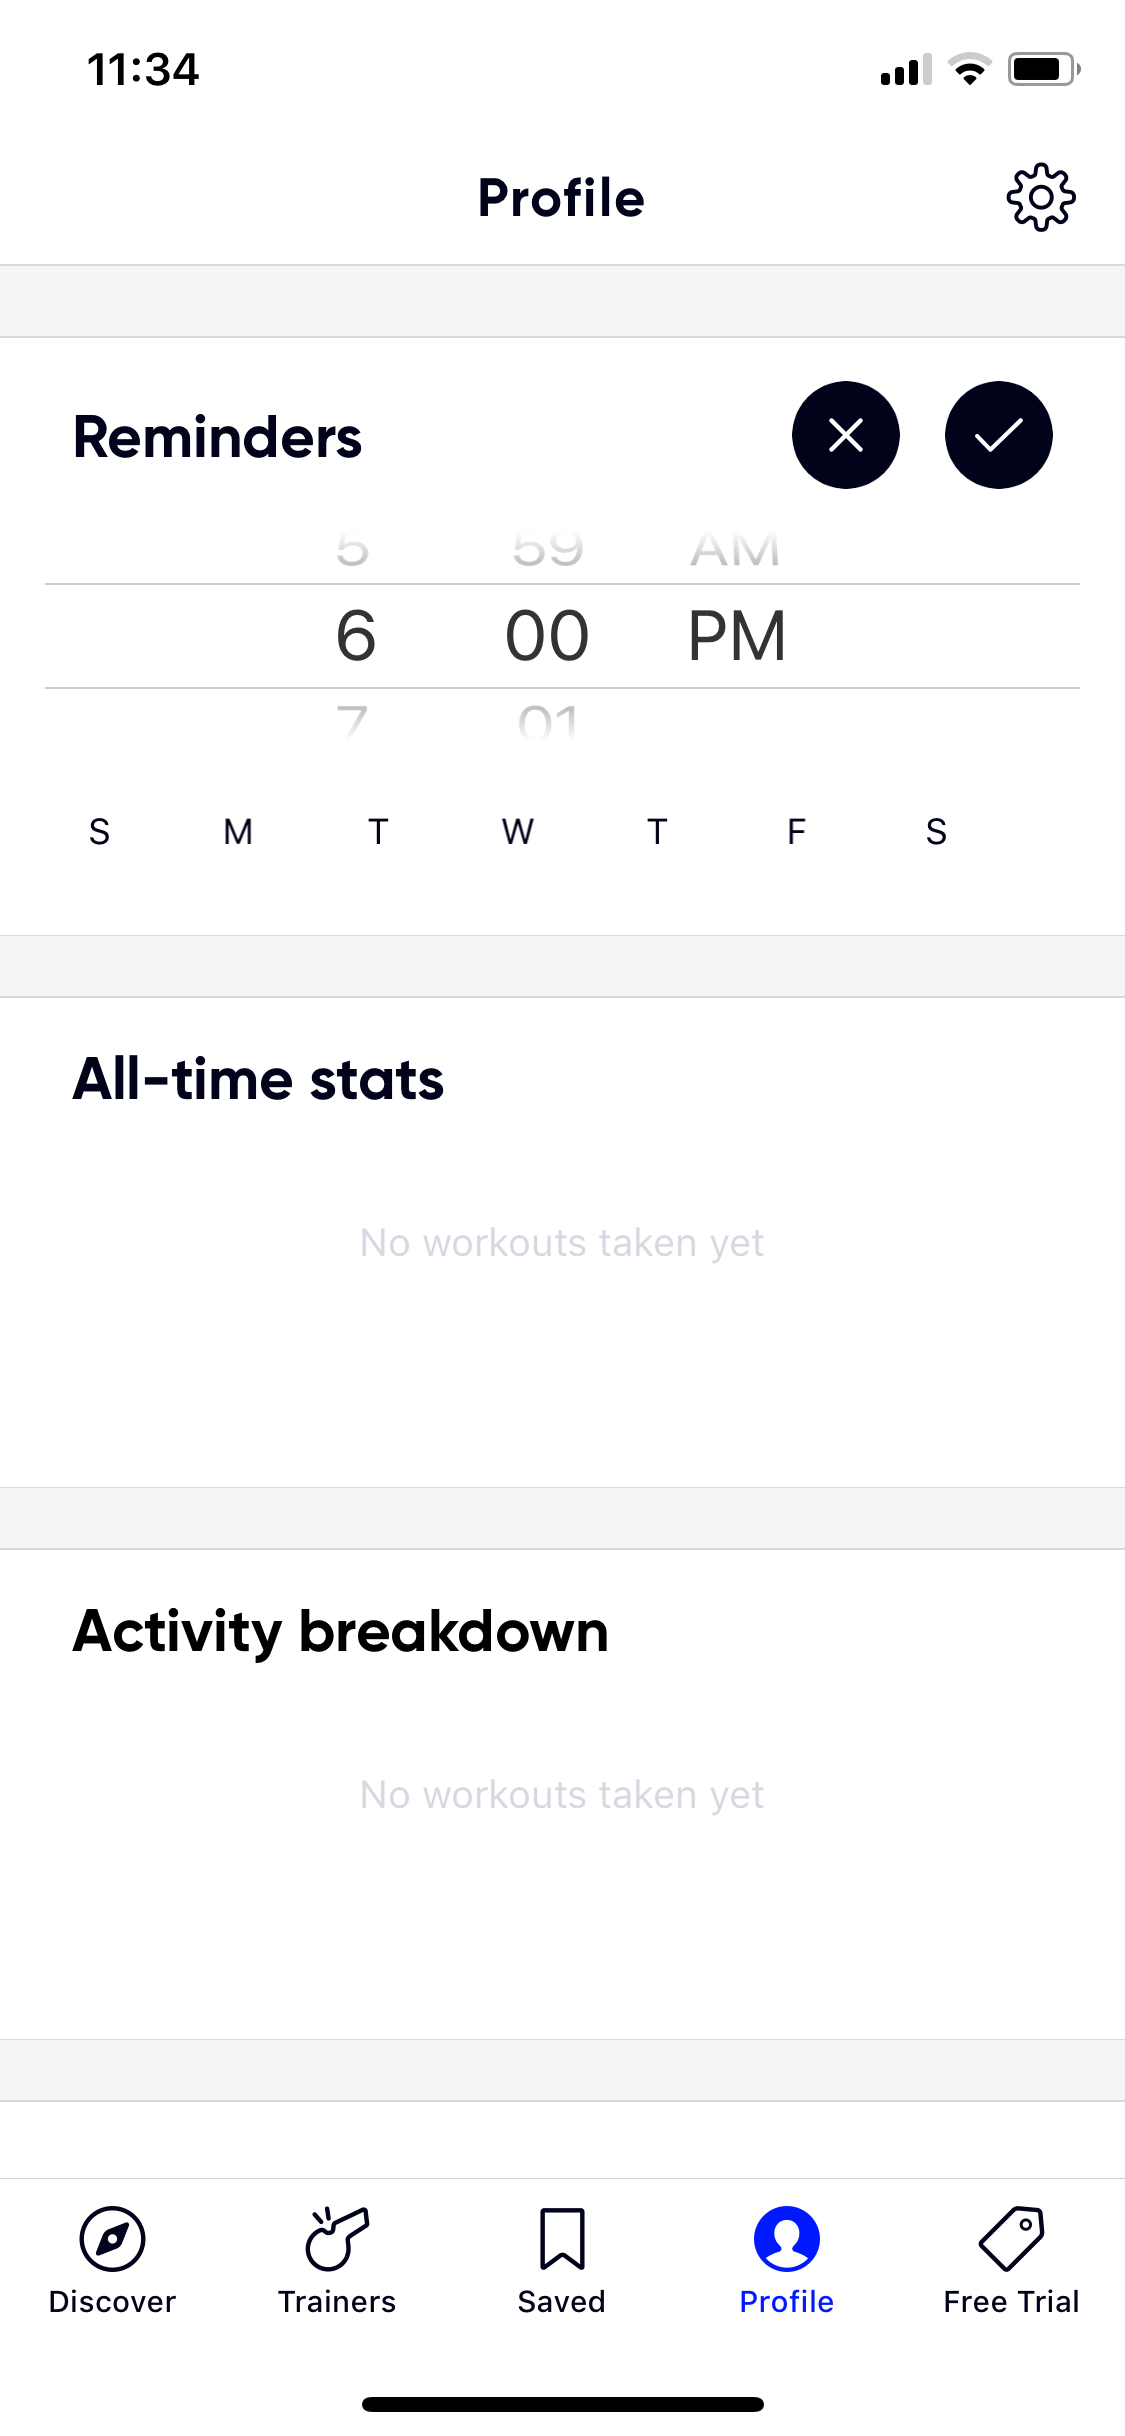Confirm the reminder with the checkmark button
The width and height of the screenshot is (1125, 2436).
pyautogui.click(x=998, y=435)
